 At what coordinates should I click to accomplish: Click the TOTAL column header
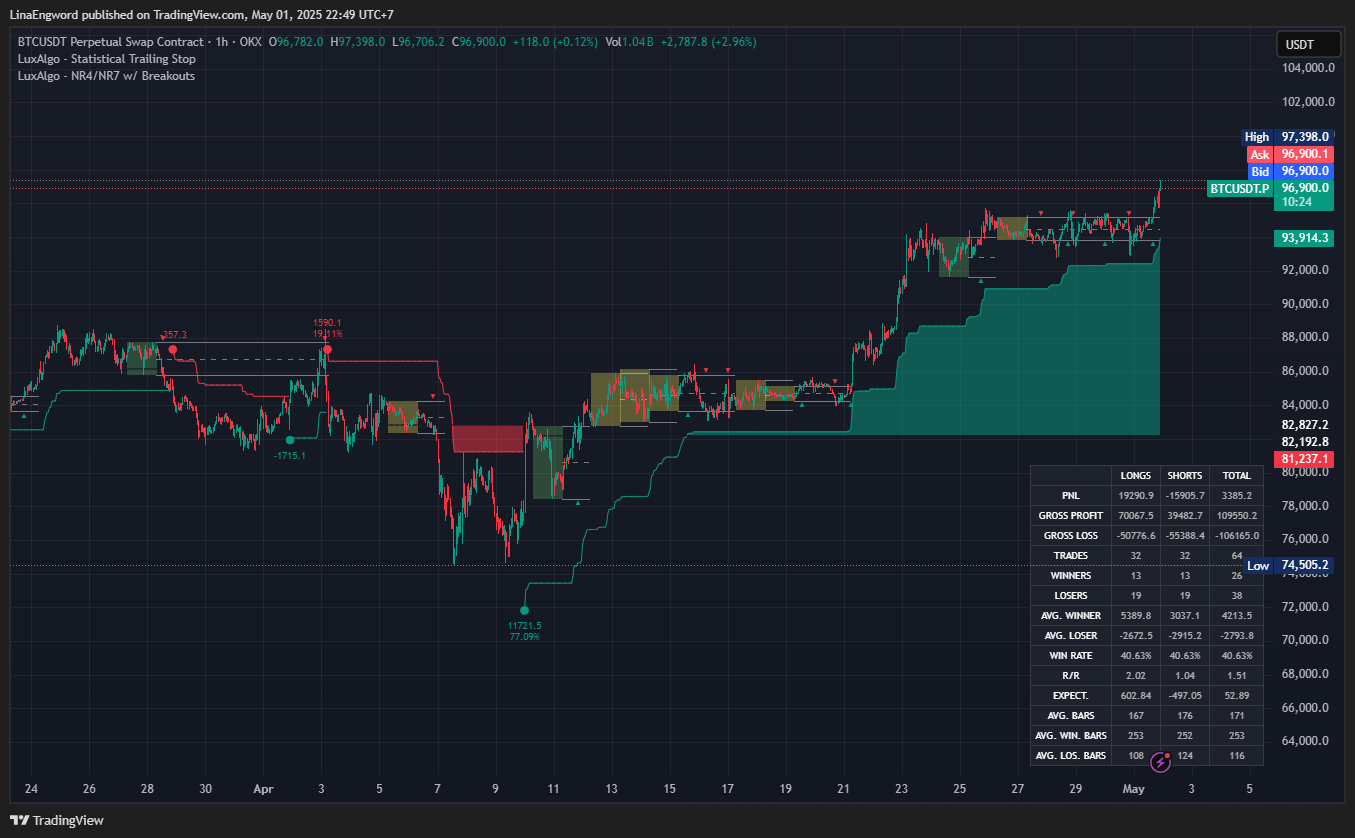click(1236, 476)
